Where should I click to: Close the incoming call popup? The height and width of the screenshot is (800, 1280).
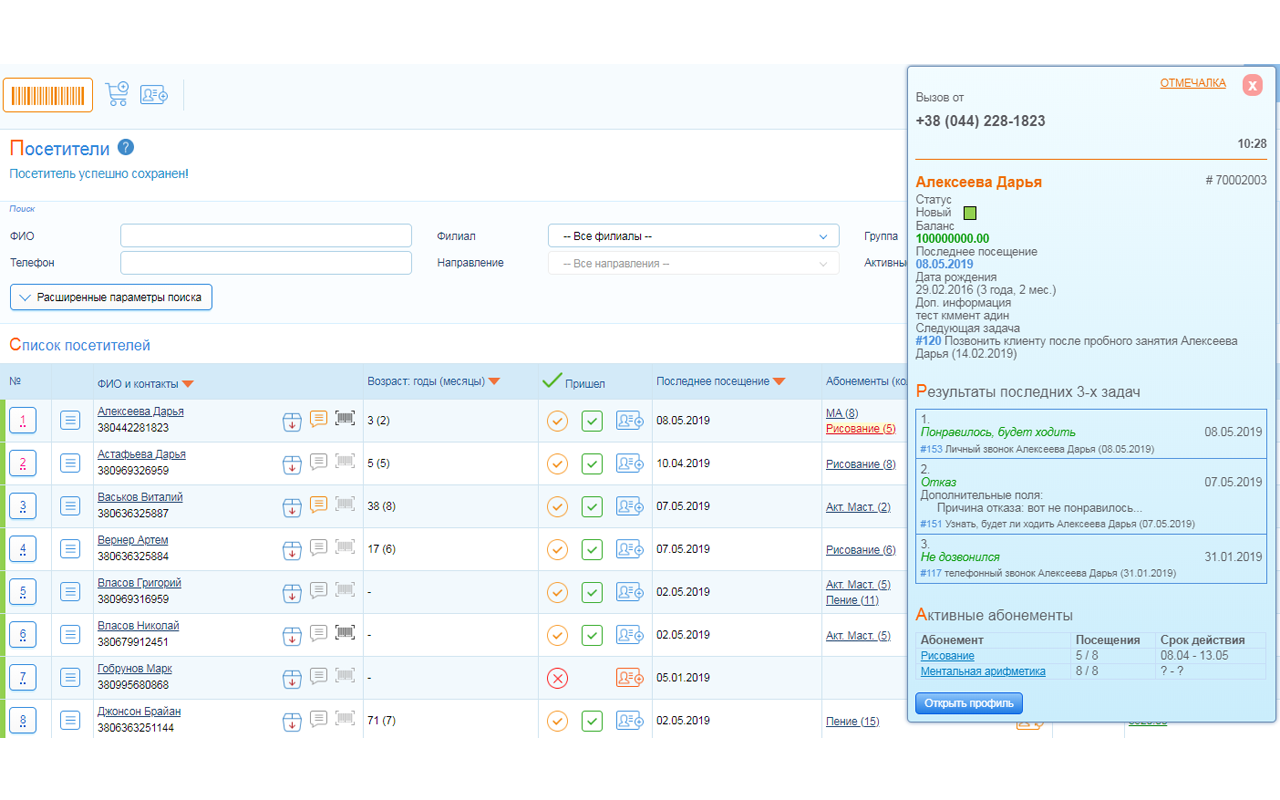pos(1252,85)
